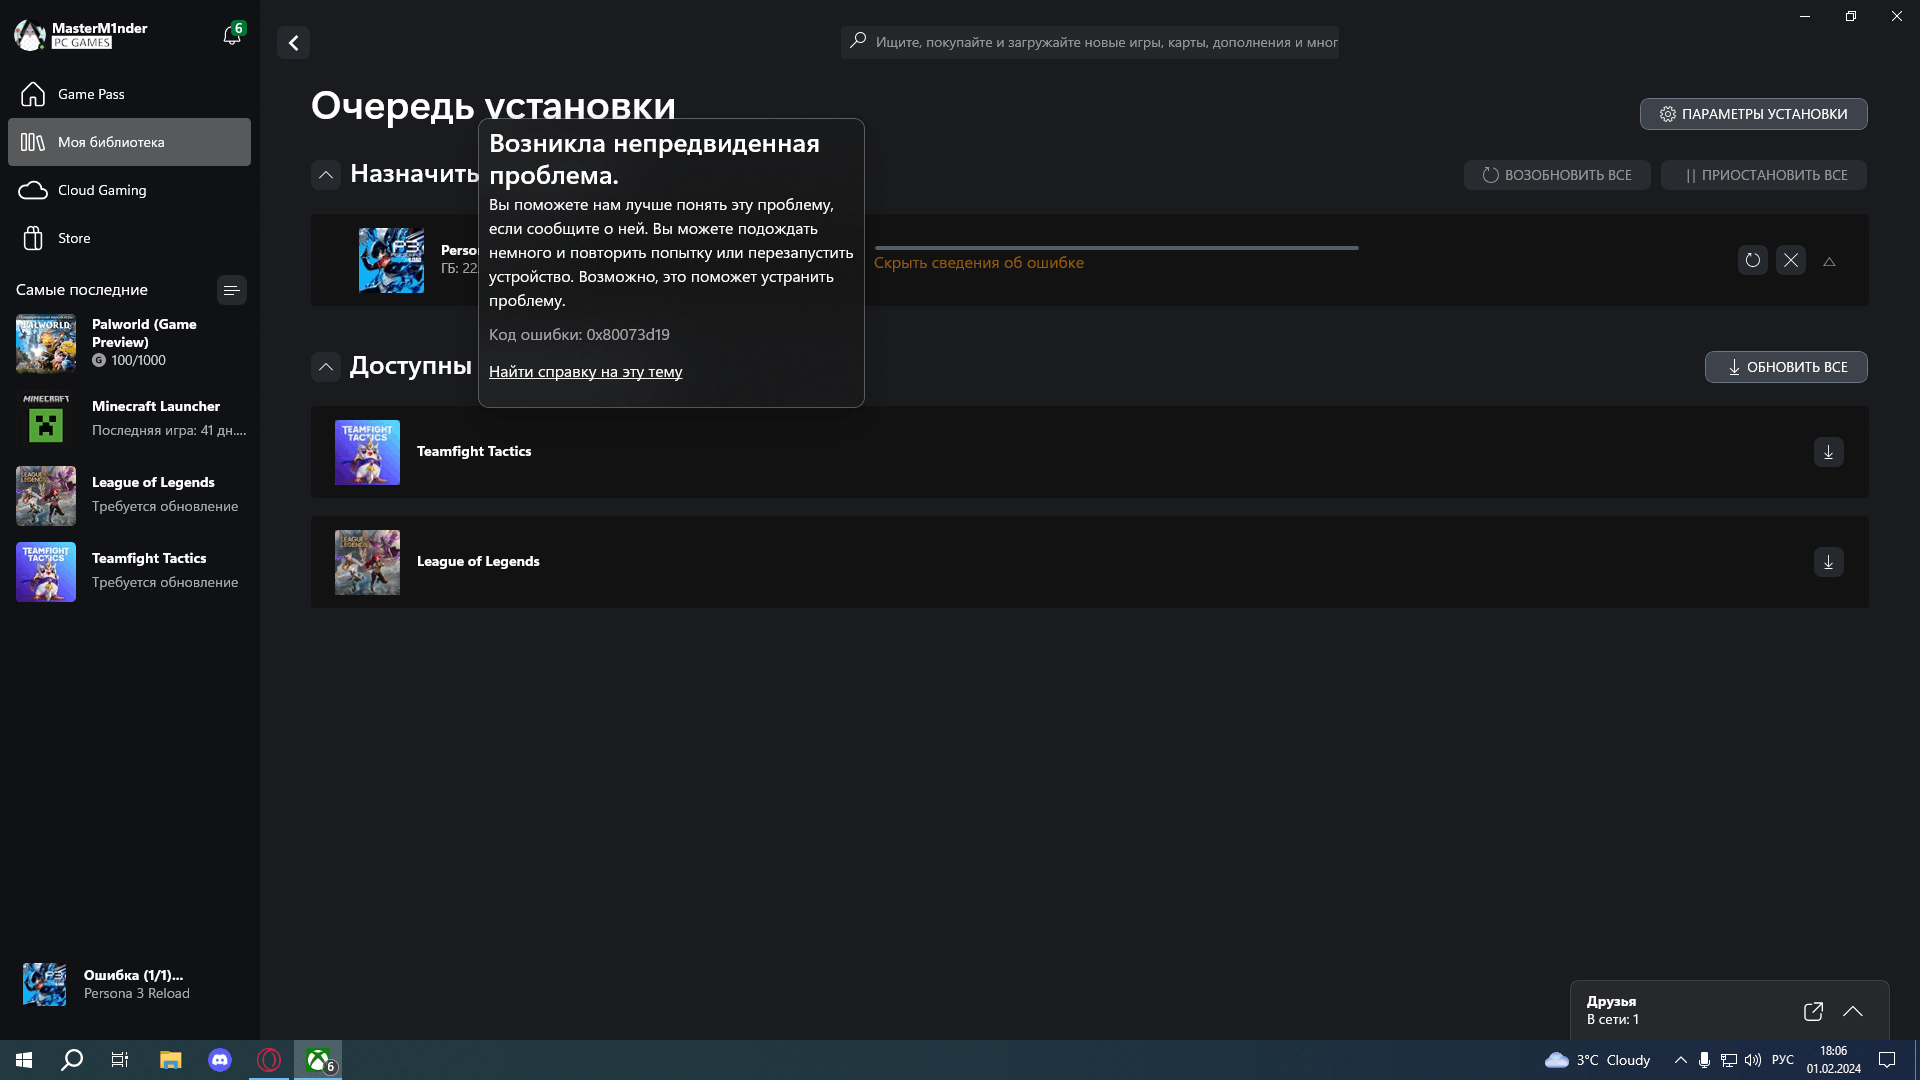1920x1080 pixels.
Task: Open the weather widget showing 3°C Cloudy
Action: 1597,1060
